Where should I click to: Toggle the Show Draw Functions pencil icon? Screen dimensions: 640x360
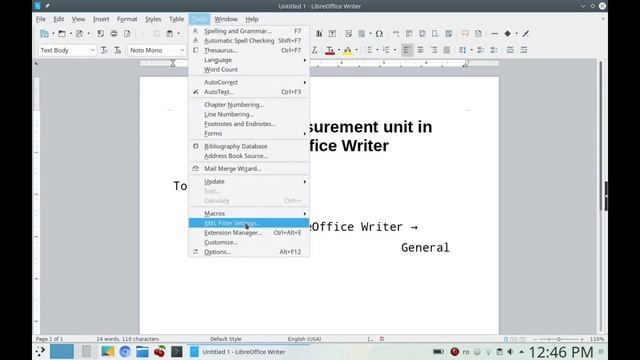click(x=526, y=34)
